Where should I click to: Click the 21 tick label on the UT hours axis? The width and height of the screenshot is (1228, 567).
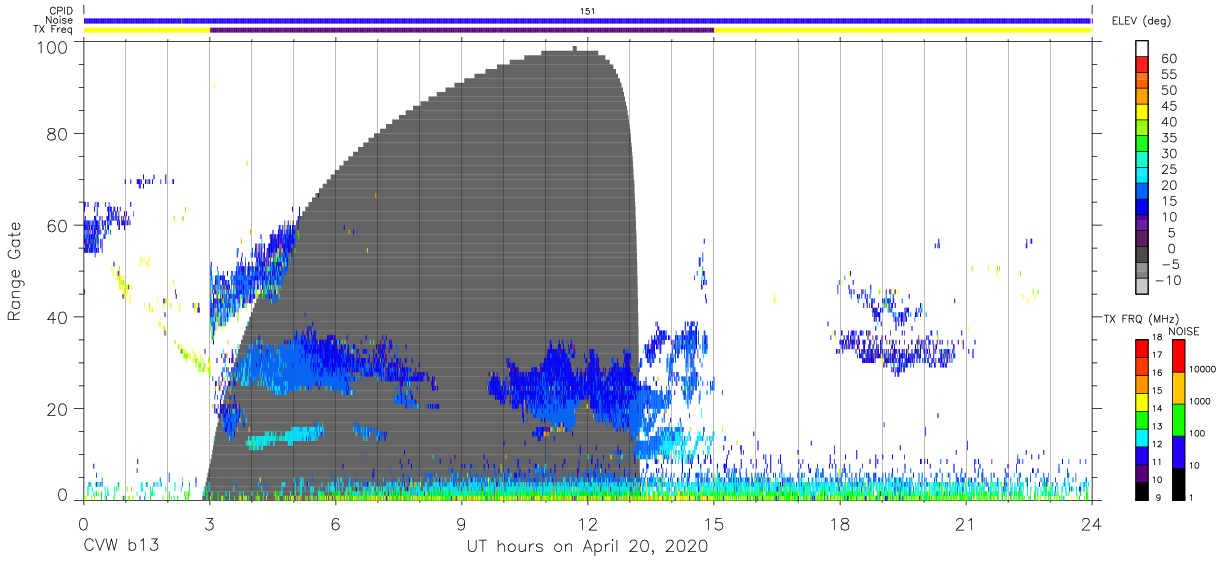point(966,523)
